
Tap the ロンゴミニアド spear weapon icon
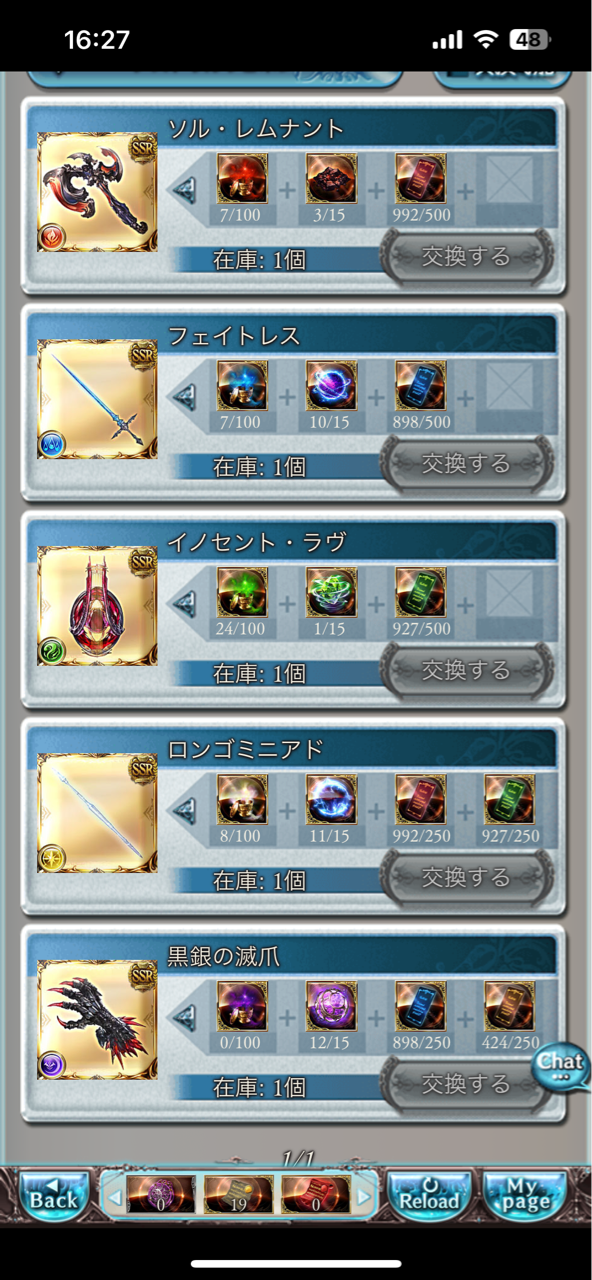click(x=97, y=813)
